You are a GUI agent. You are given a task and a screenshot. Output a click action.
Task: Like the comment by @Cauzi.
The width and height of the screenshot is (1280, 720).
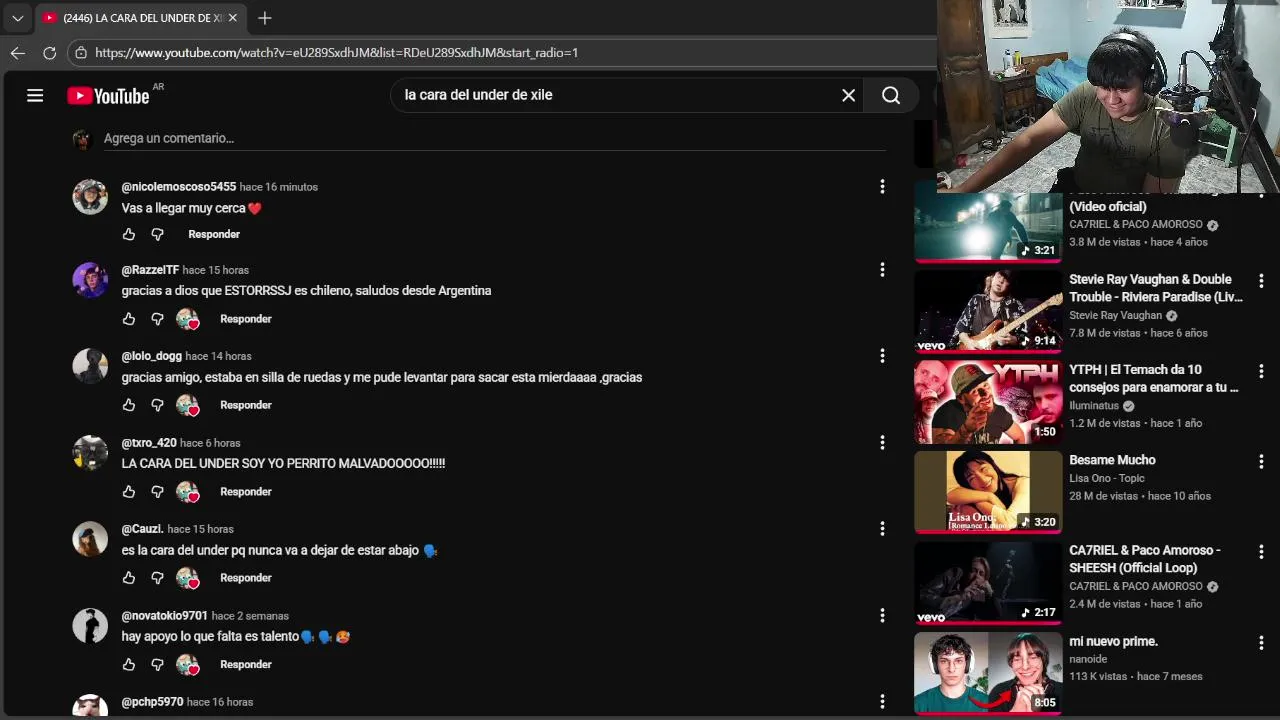tap(129, 578)
